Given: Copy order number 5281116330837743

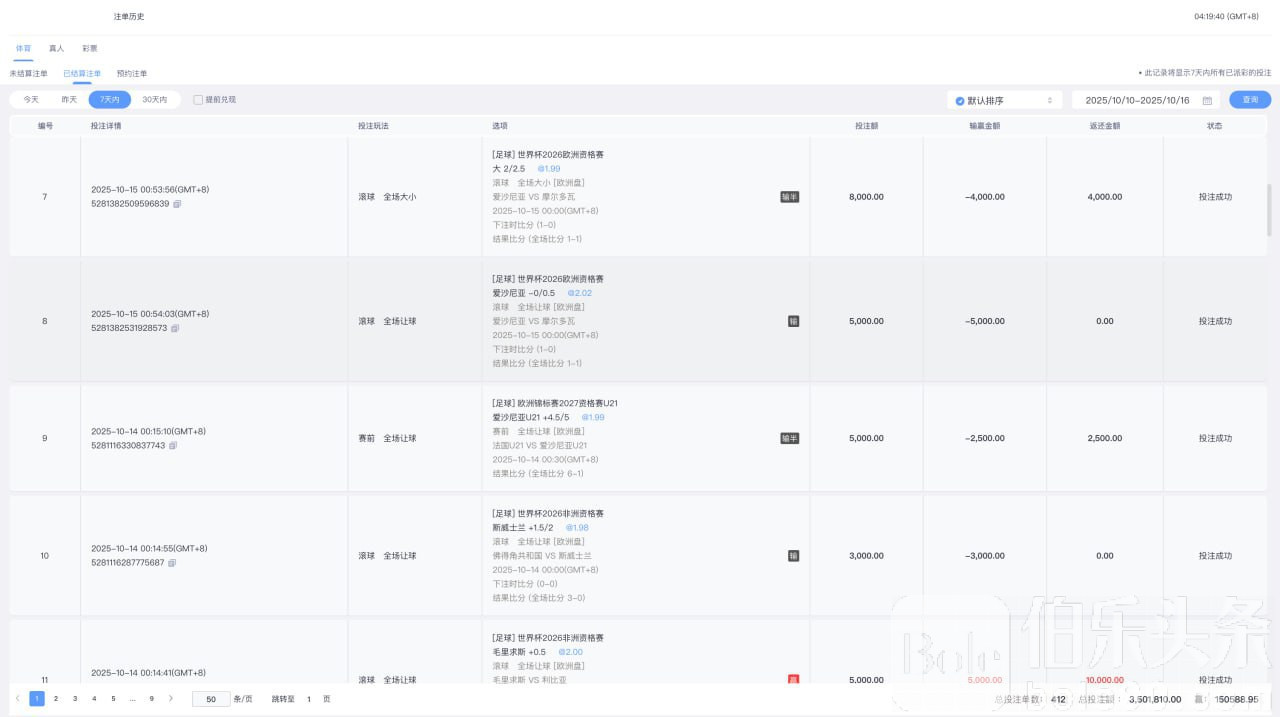Looking at the screenshot, I should (x=173, y=446).
